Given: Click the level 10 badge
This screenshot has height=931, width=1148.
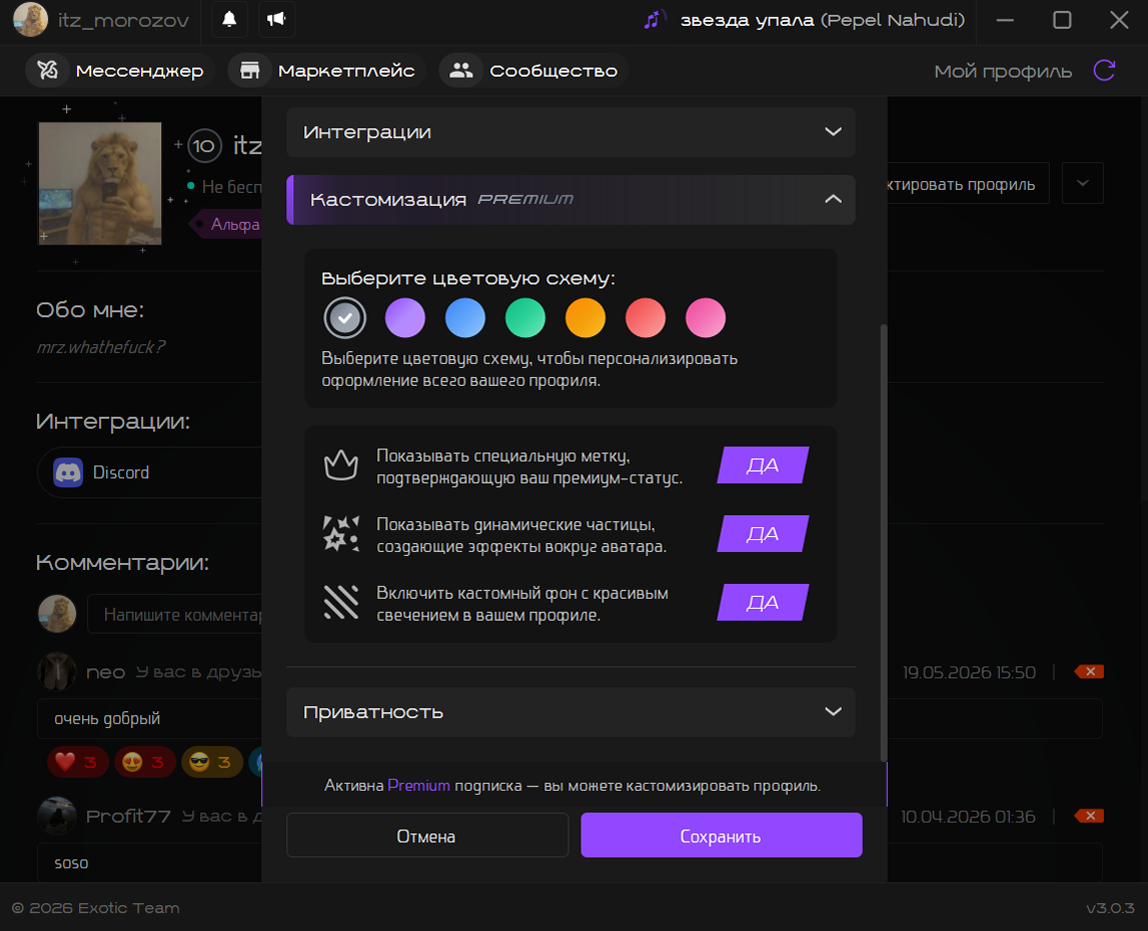Looking at the screenshot, I should pyautogui.click(x=204, y=146).
